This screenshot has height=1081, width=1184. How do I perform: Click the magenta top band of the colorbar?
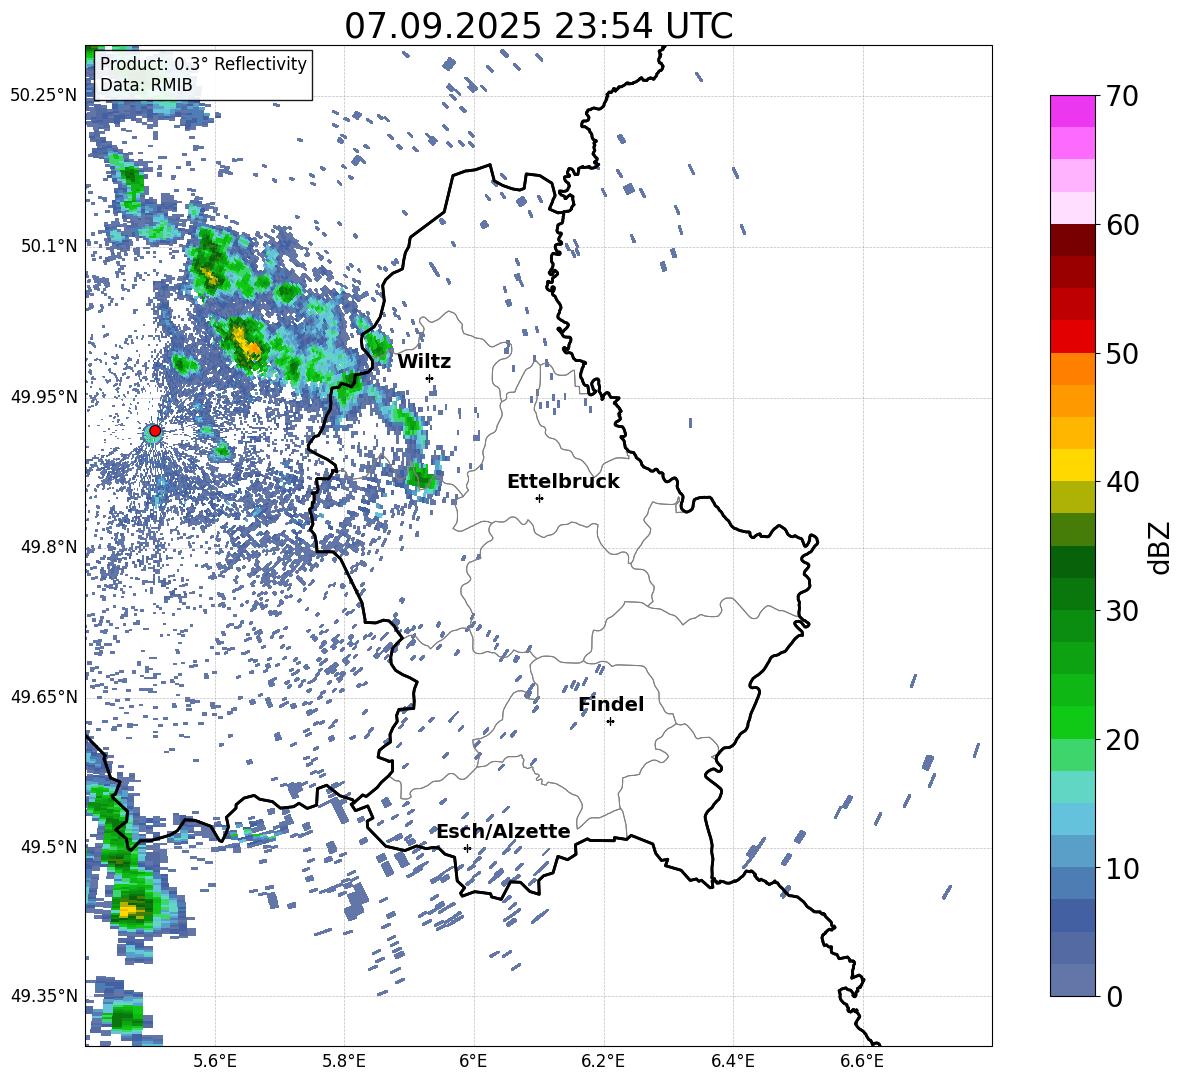[1072, 111]
